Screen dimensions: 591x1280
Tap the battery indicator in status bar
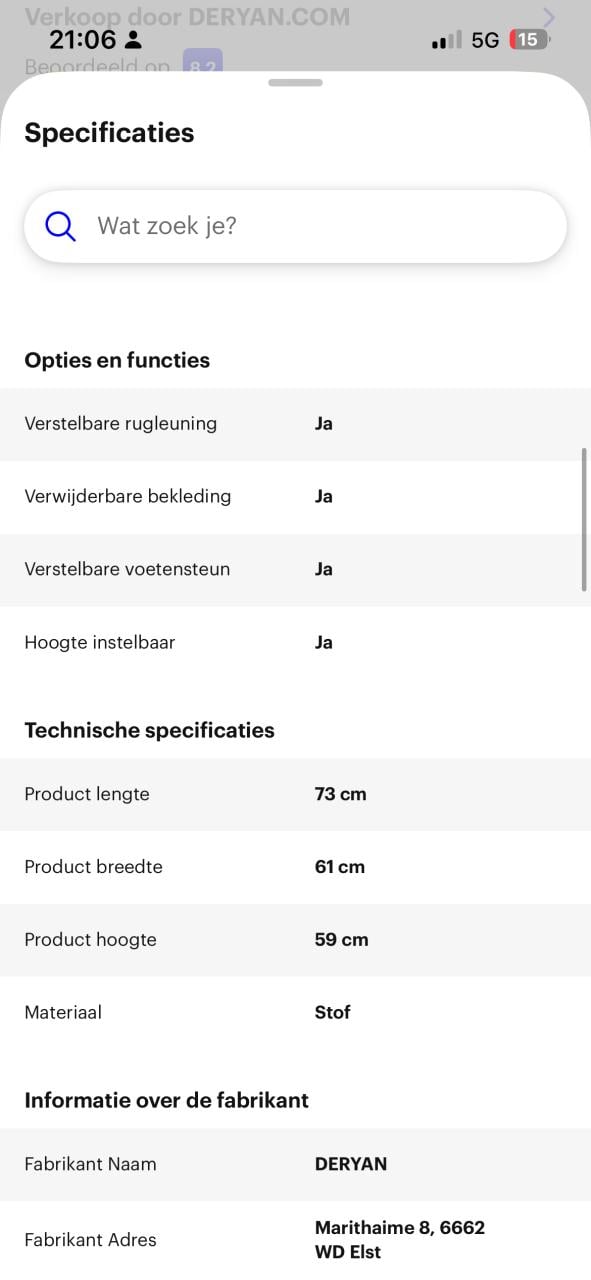[529, 40]
